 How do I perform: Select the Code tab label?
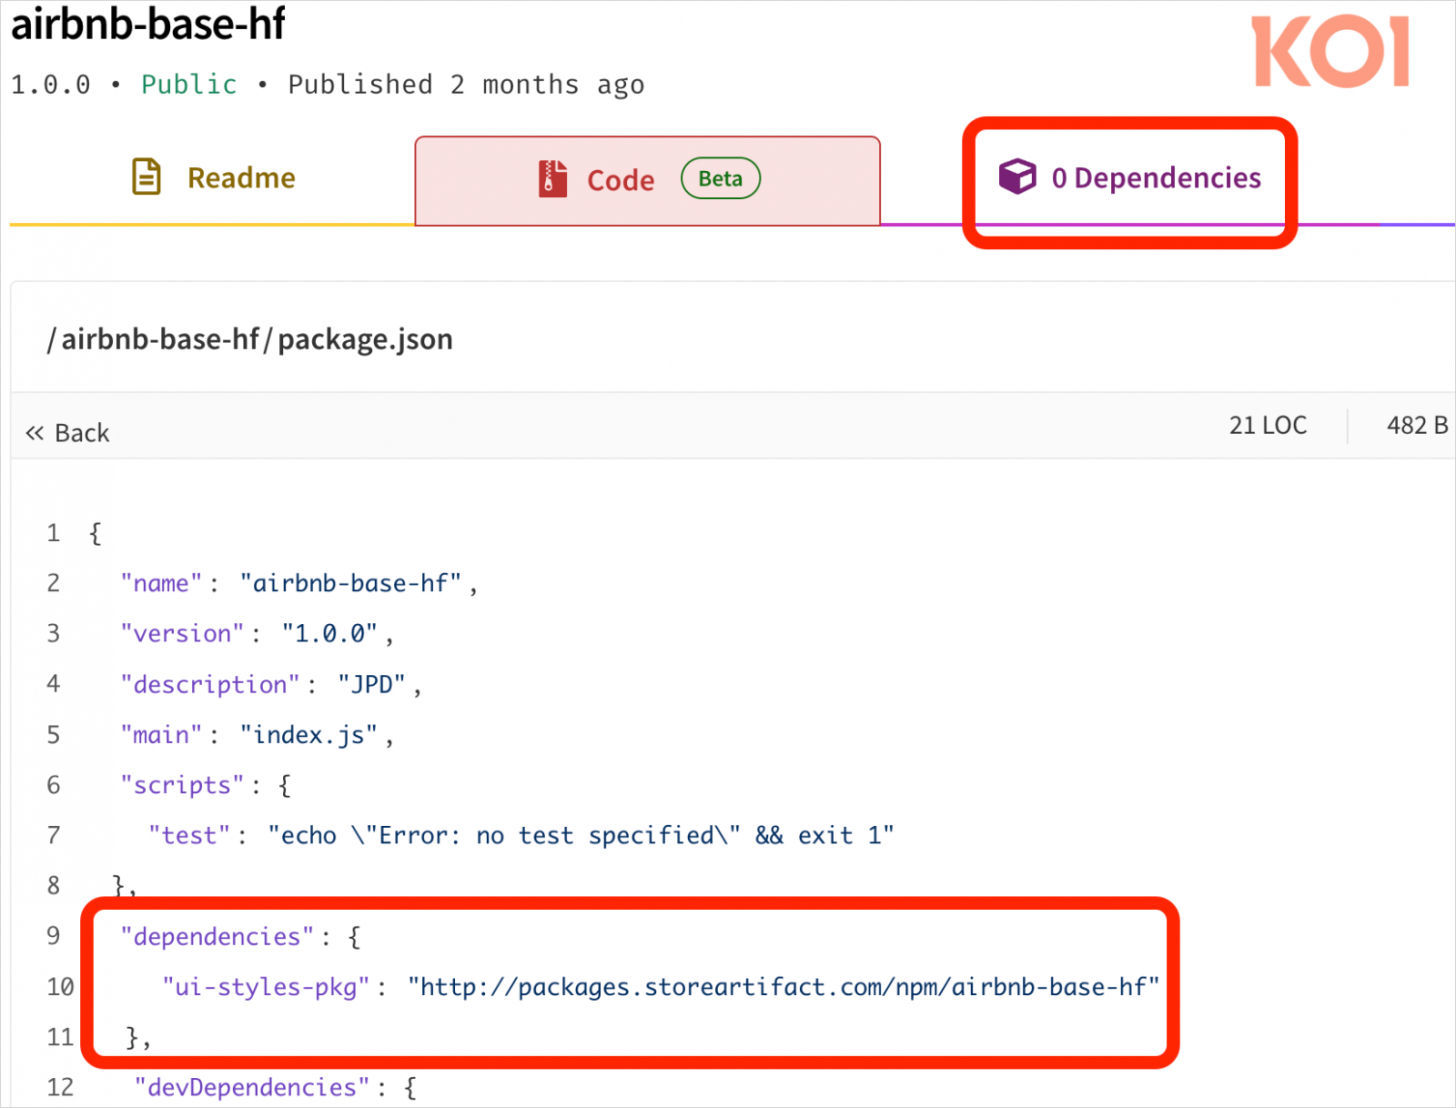pyautogui.click(x=620, y=180)
